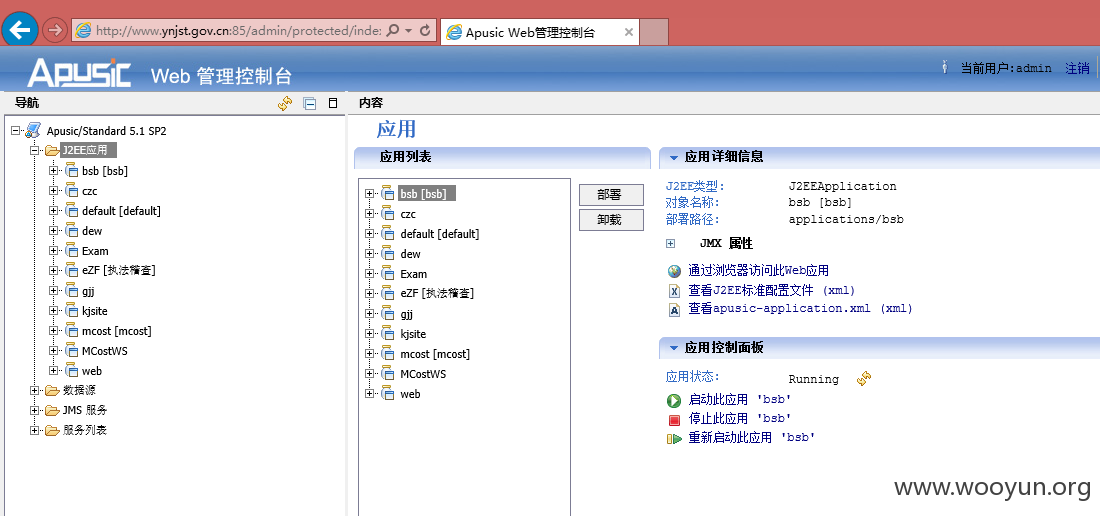The image size is (1100, 516).
Task: Expand the 服务列表 folder
Action: click(34, 430)
